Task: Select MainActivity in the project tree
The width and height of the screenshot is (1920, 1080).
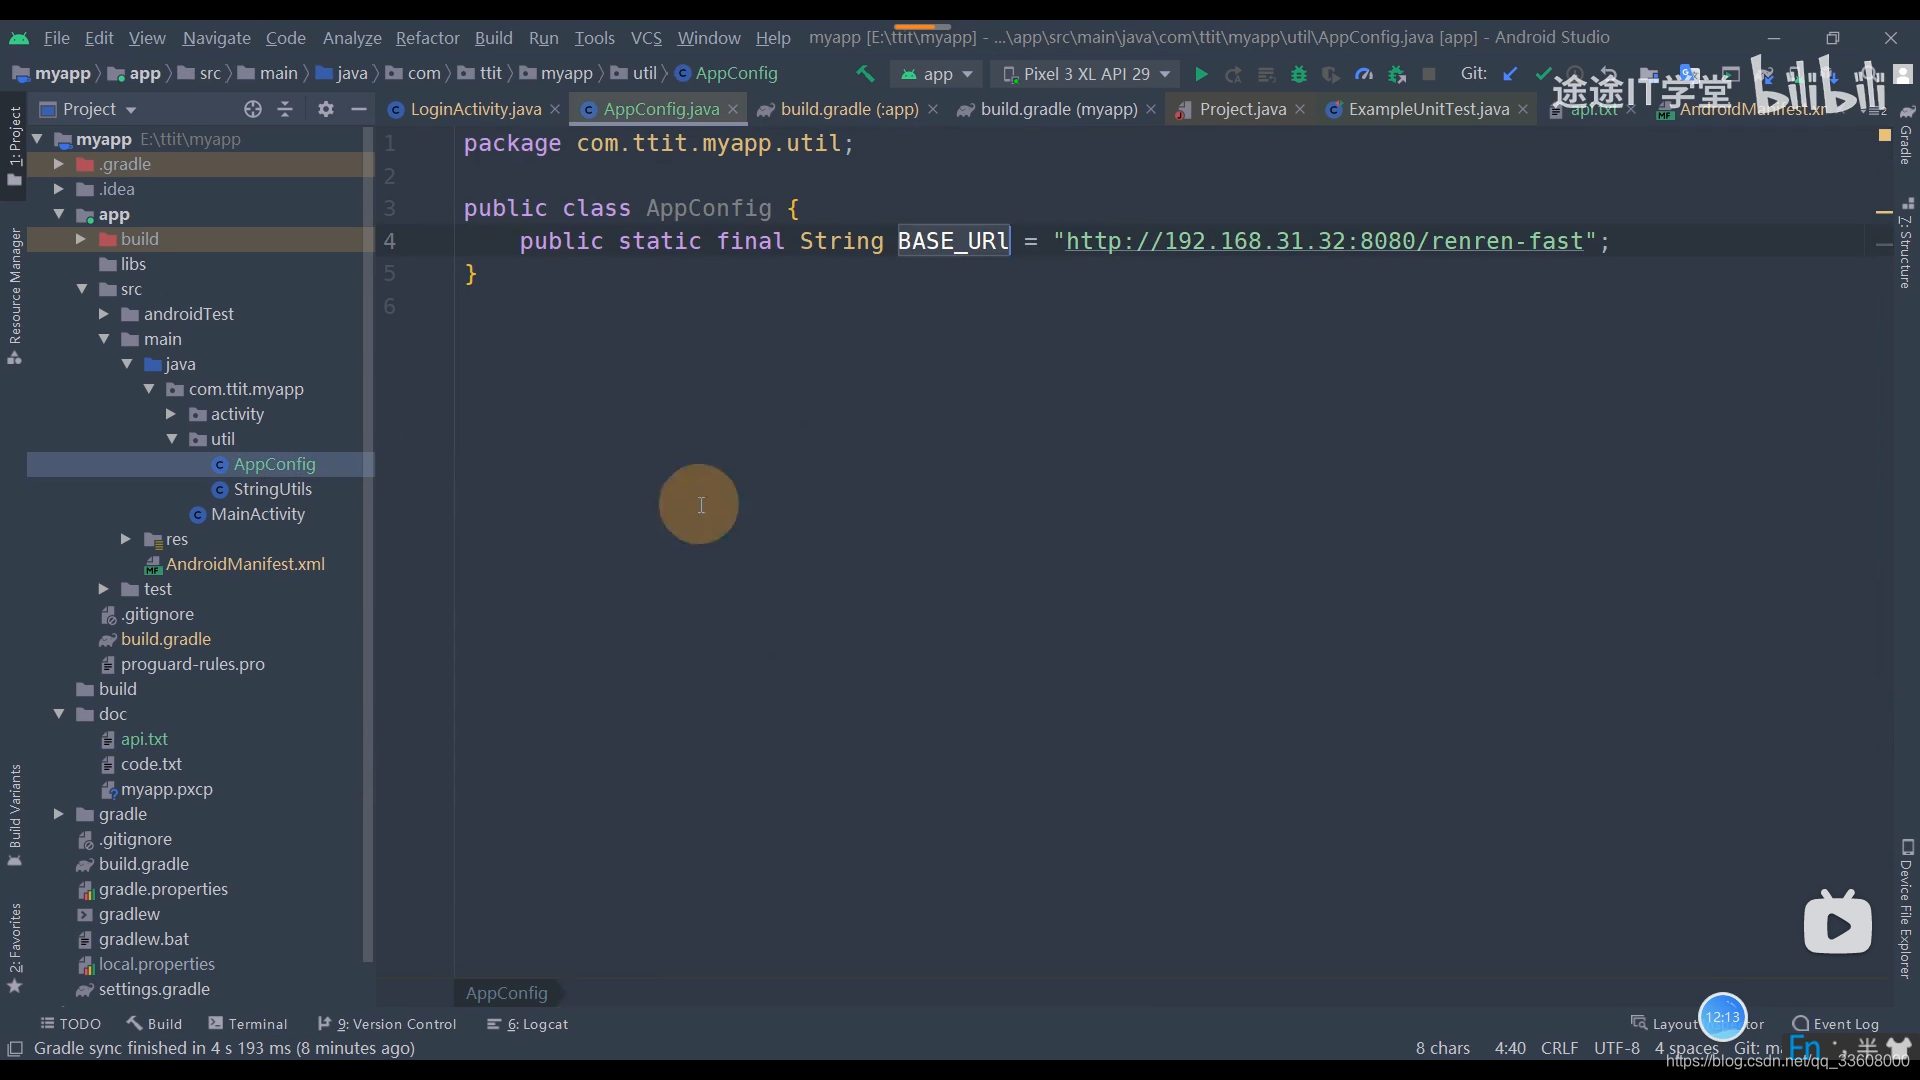Action: [x=257, y=514]
